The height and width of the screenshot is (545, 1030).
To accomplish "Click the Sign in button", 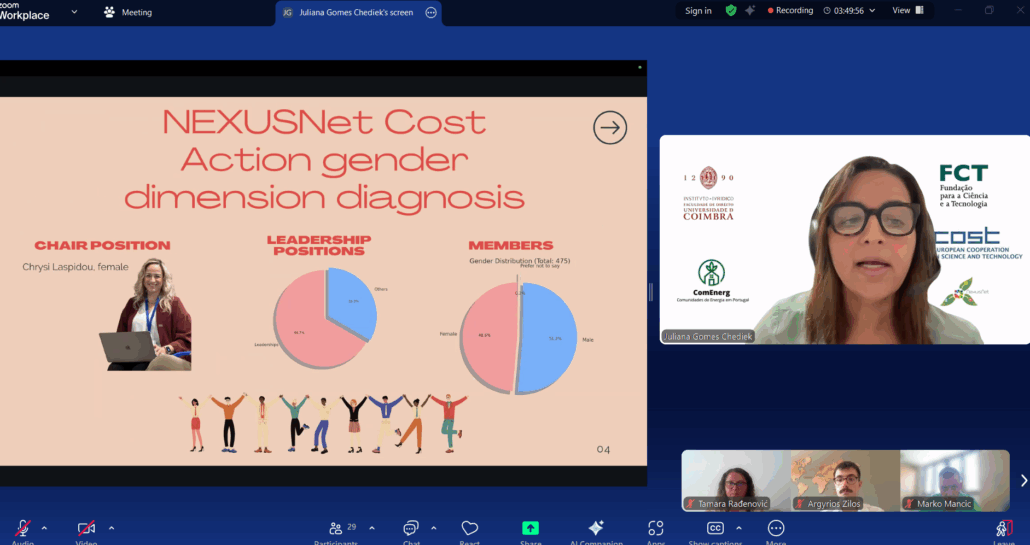I will click(x=698, y=11).
